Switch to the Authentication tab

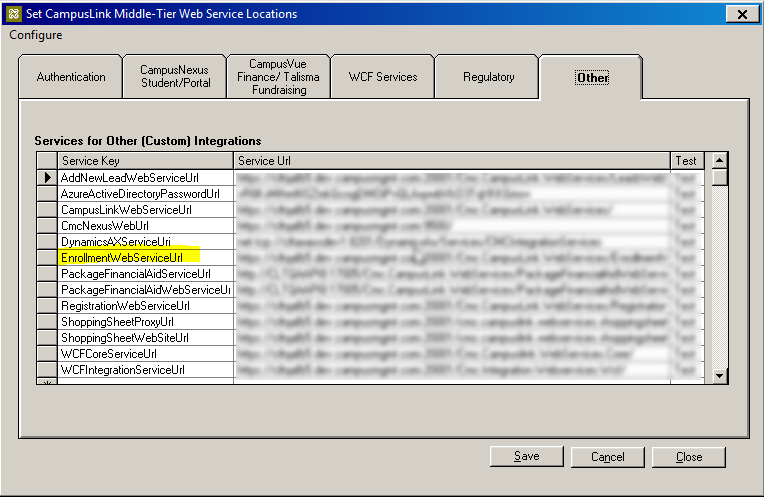click(71, 77)
